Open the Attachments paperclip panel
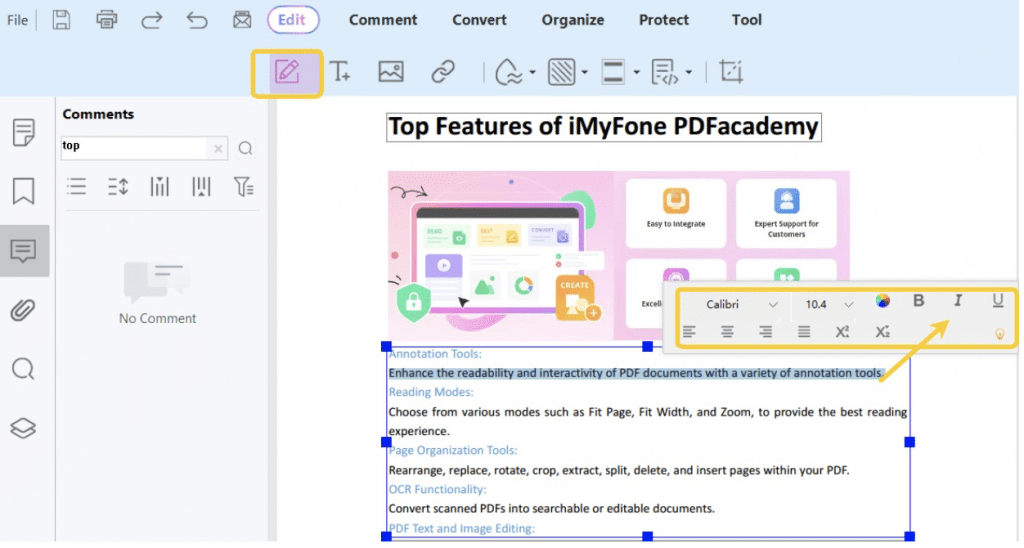This screenshot has height=548, width=1024. pos(23,310)
